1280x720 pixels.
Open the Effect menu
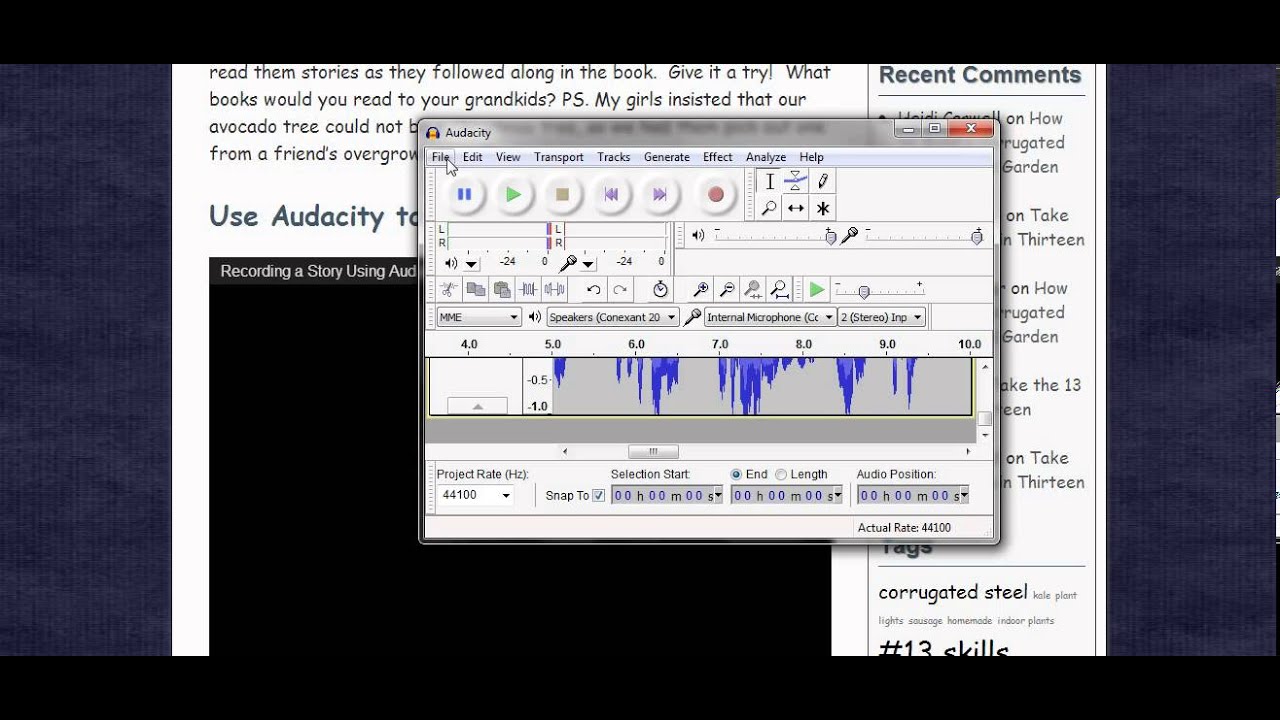(718, 157)
